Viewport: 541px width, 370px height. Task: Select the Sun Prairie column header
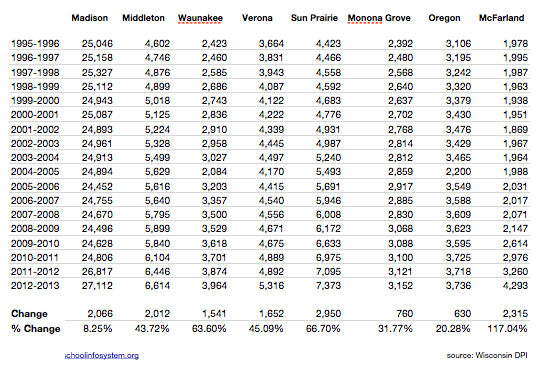(x=314, y=18)
